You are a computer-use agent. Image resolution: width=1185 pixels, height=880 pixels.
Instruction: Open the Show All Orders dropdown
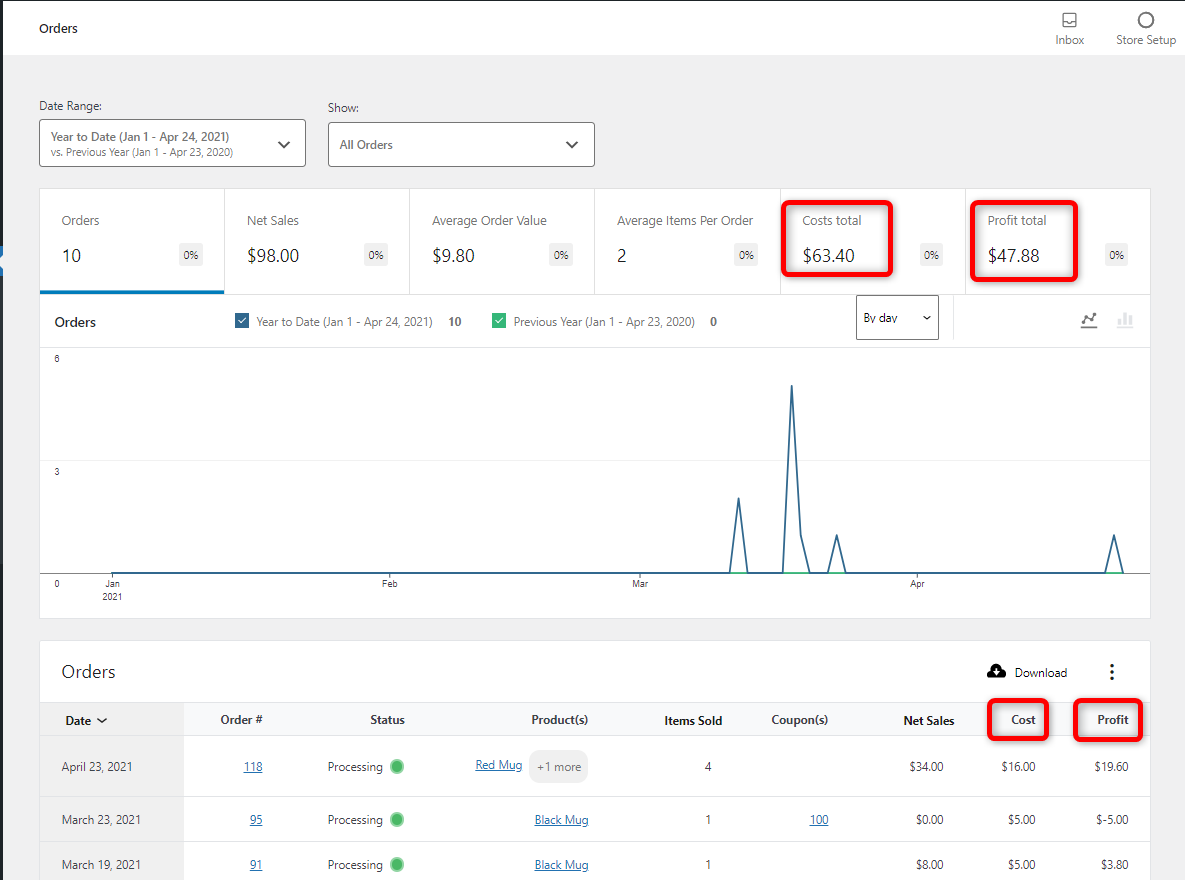[461, 144]
